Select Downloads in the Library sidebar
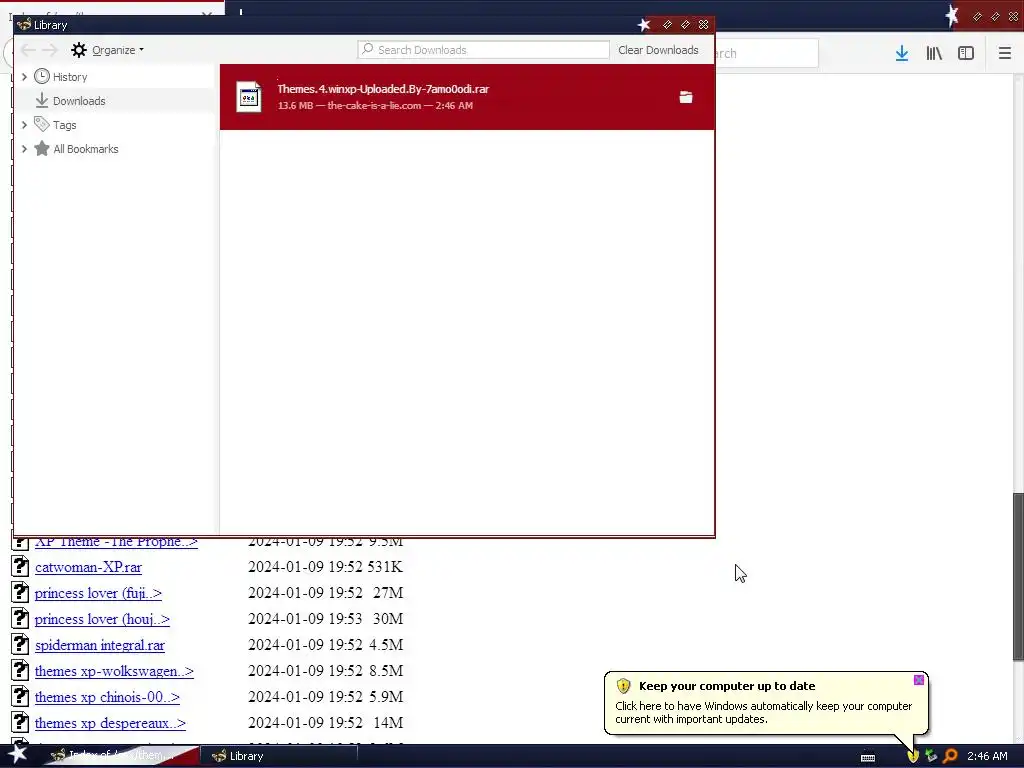Screen dimensions: 1024x768 pyautogui.click(x=79, y=101)
